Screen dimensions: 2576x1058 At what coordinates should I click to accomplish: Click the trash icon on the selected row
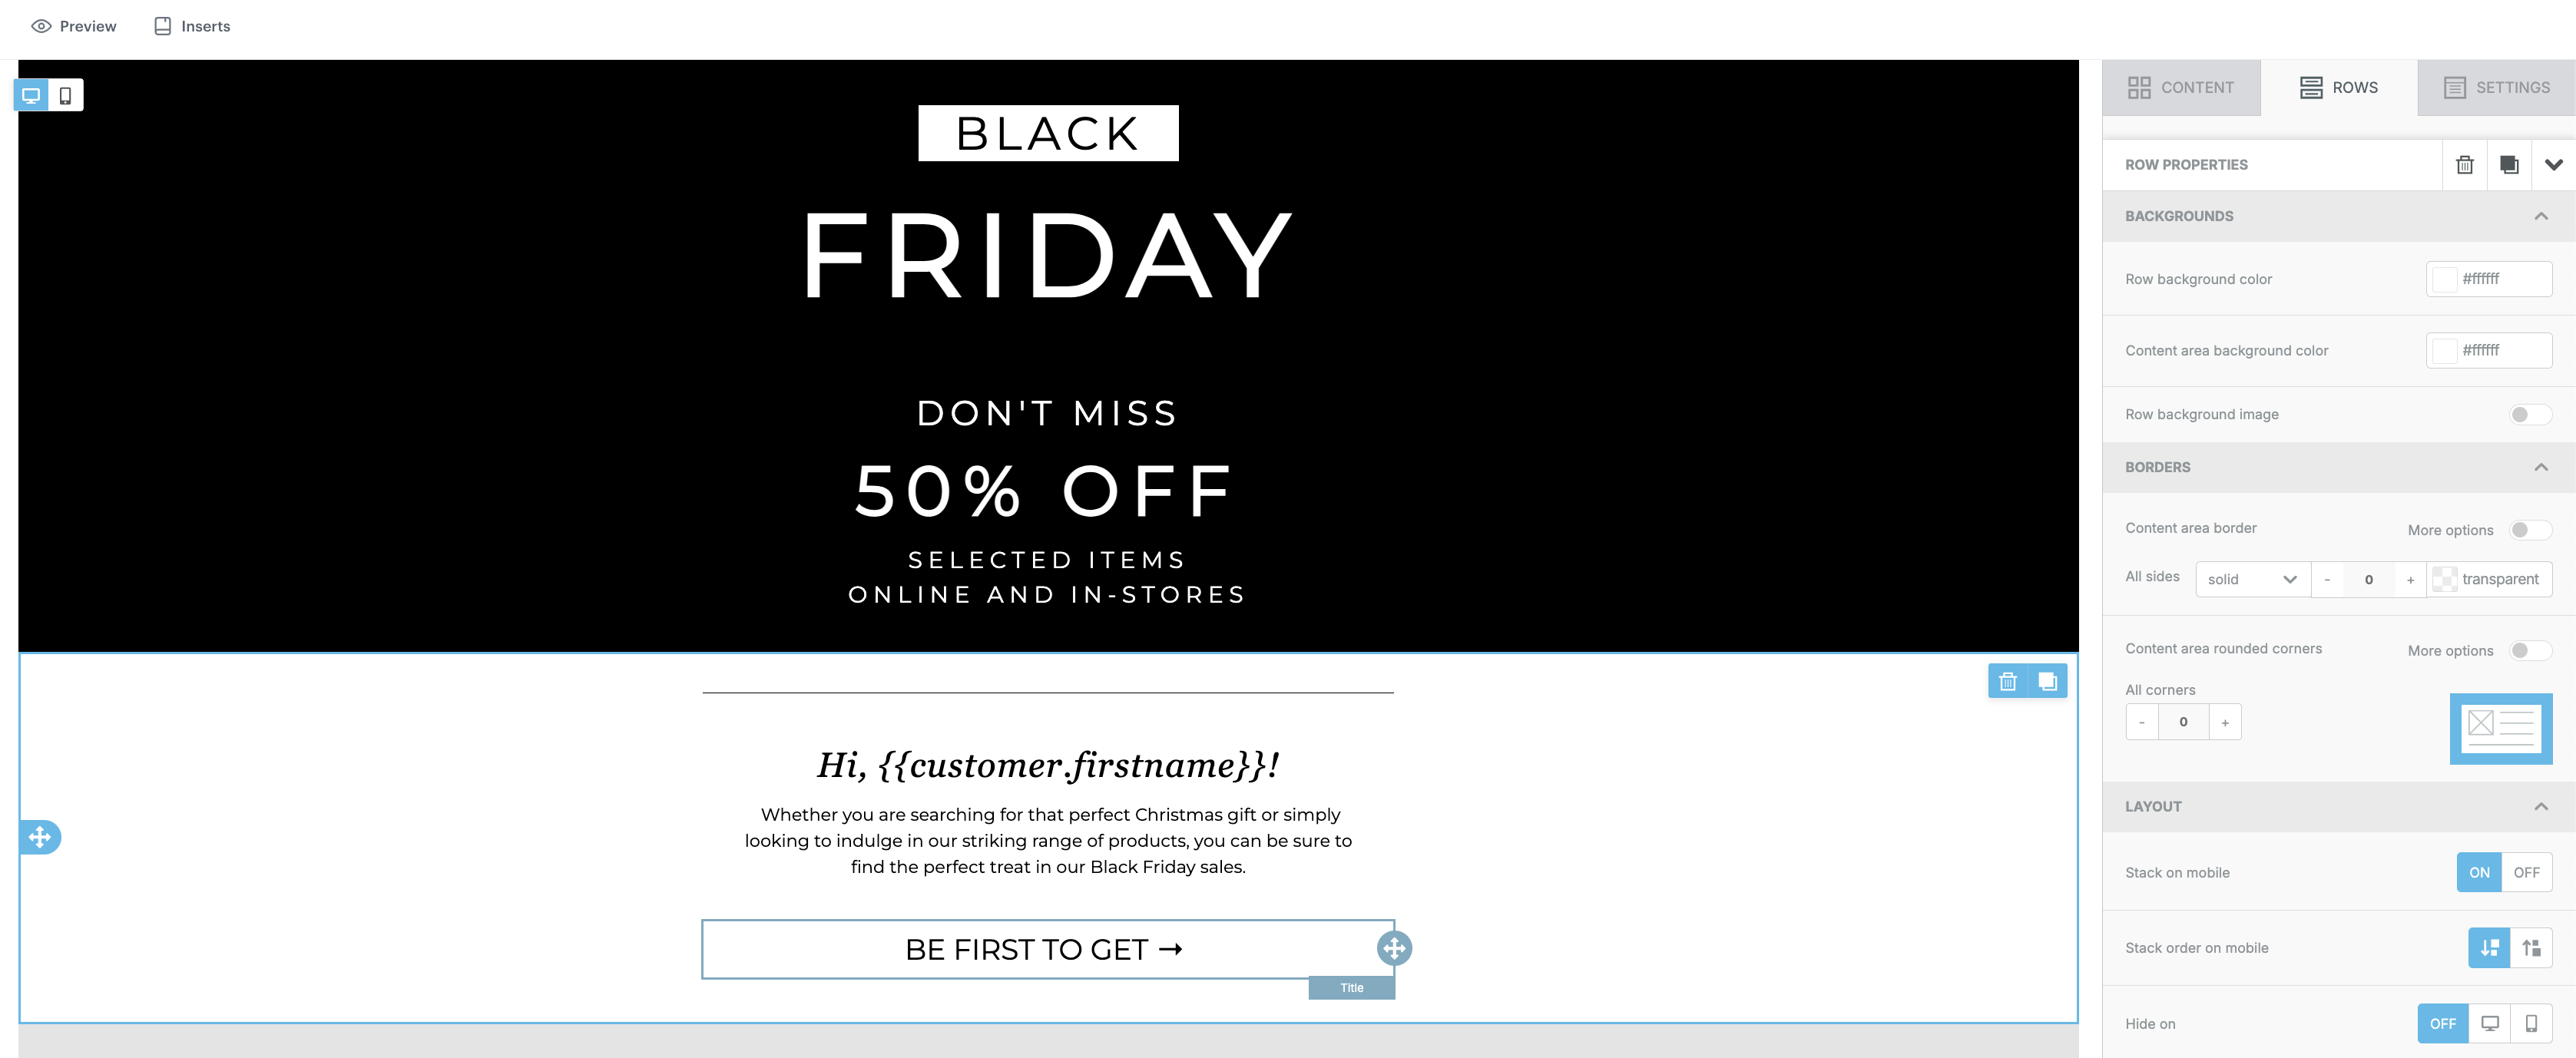click(x=2007, y=682)
